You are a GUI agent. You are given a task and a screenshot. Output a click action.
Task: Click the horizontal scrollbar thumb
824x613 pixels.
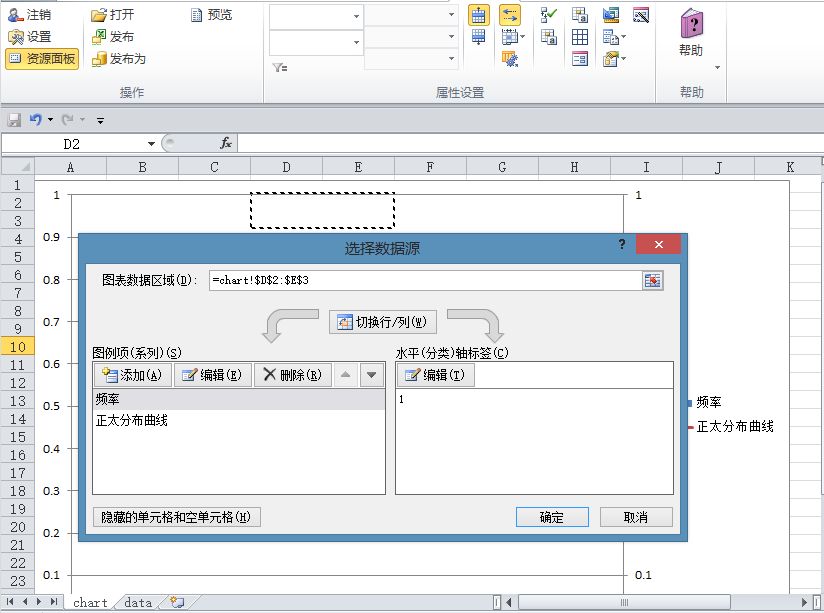pos(624,602)
